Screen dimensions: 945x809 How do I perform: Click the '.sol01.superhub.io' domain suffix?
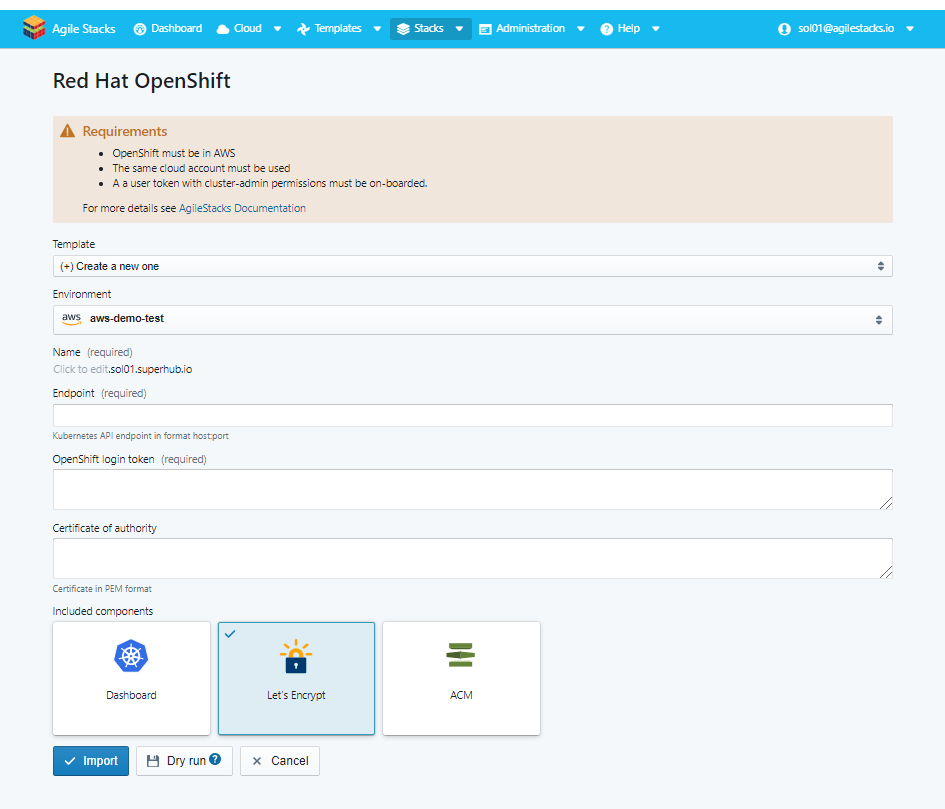(x=150, y=369)
